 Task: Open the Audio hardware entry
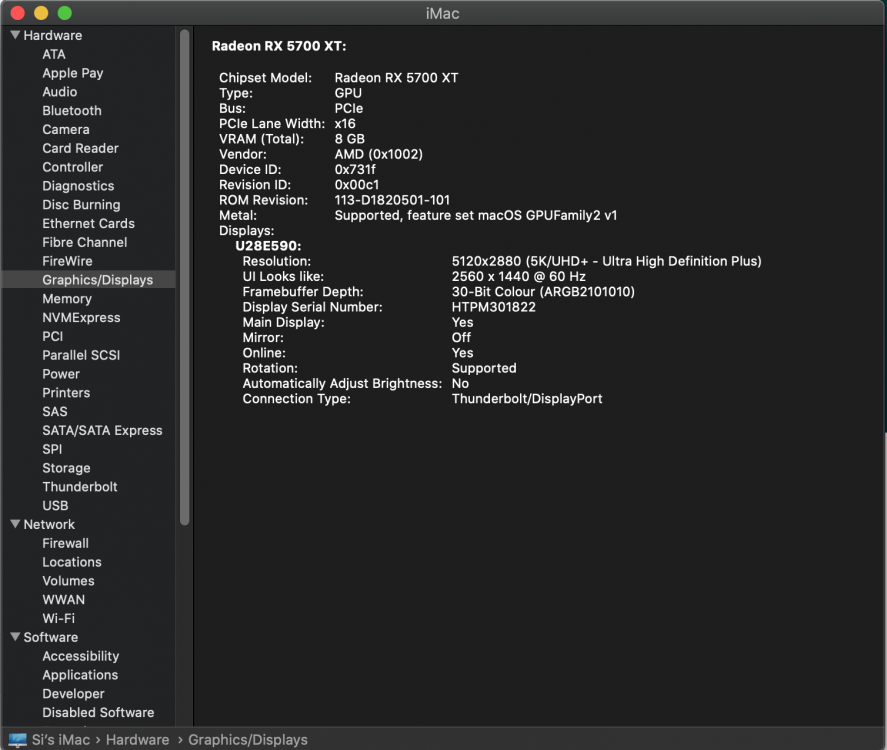(x=59, y=92)
